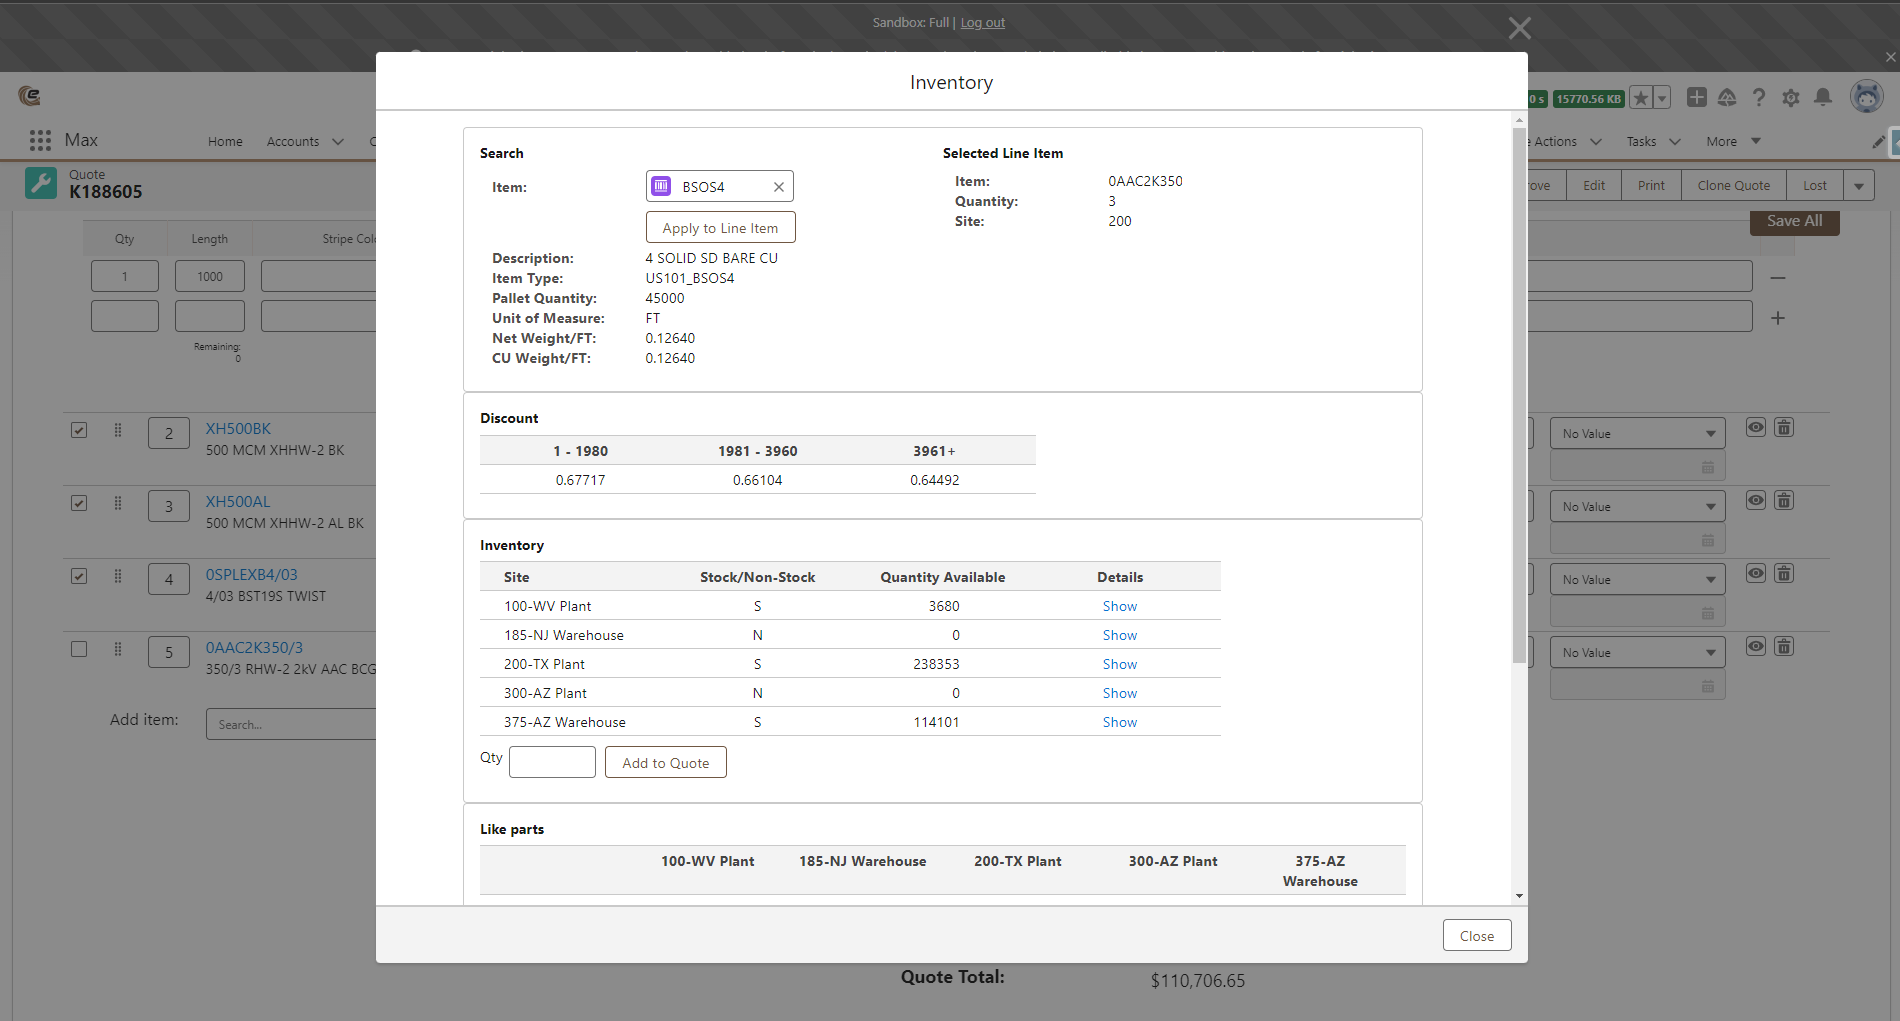1900x1021 pixels.
Task: Expand the dropdown arrow beside Lost
Action: (1859, 185)
